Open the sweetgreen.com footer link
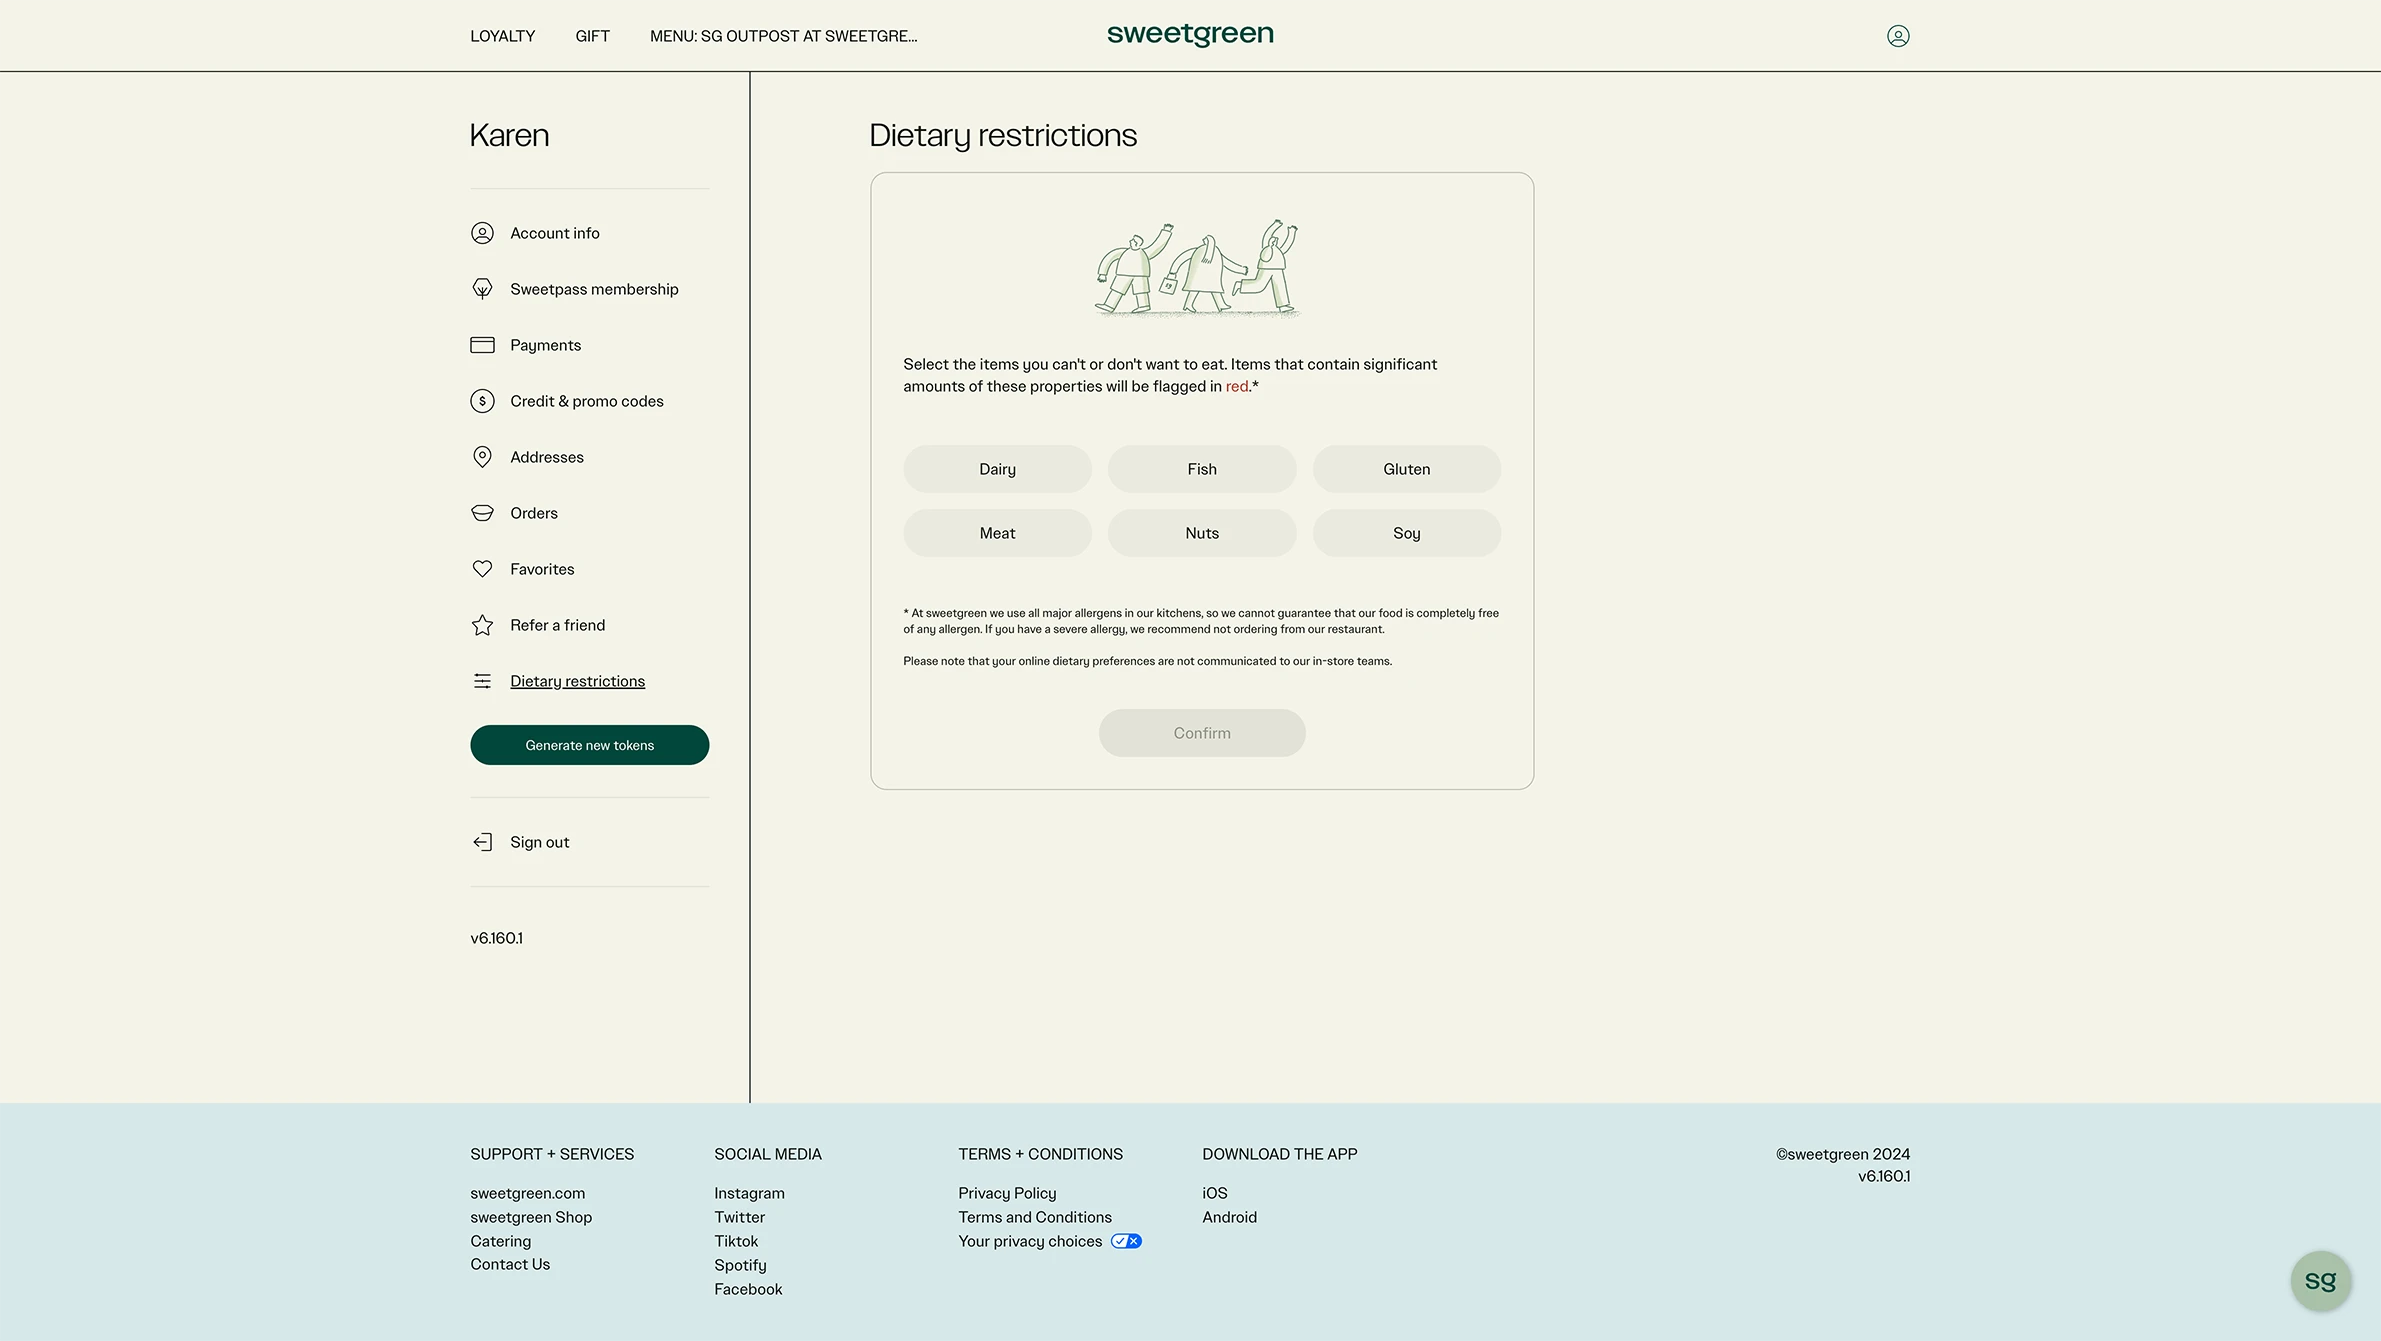 pos(527,1193)
